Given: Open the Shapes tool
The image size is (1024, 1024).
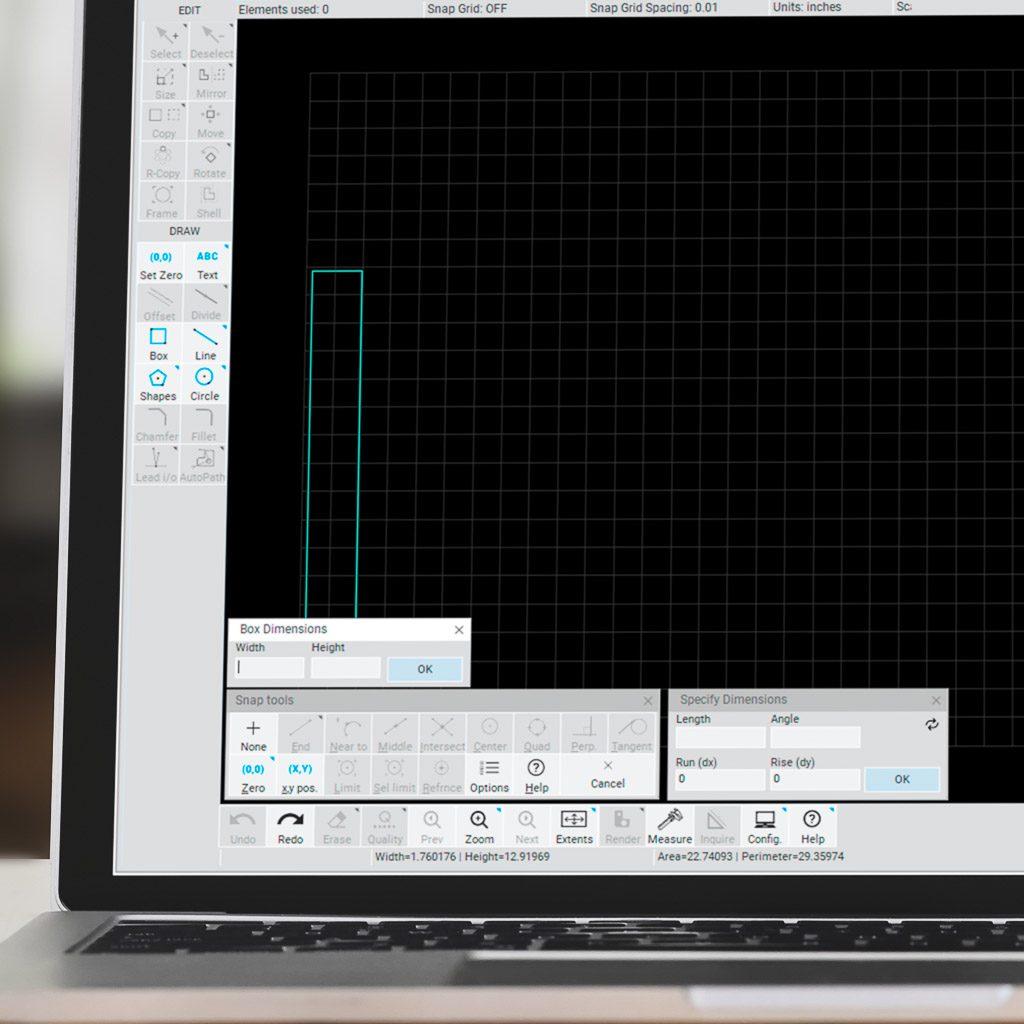Looking at the screenshot, I should tap(158, 385).
